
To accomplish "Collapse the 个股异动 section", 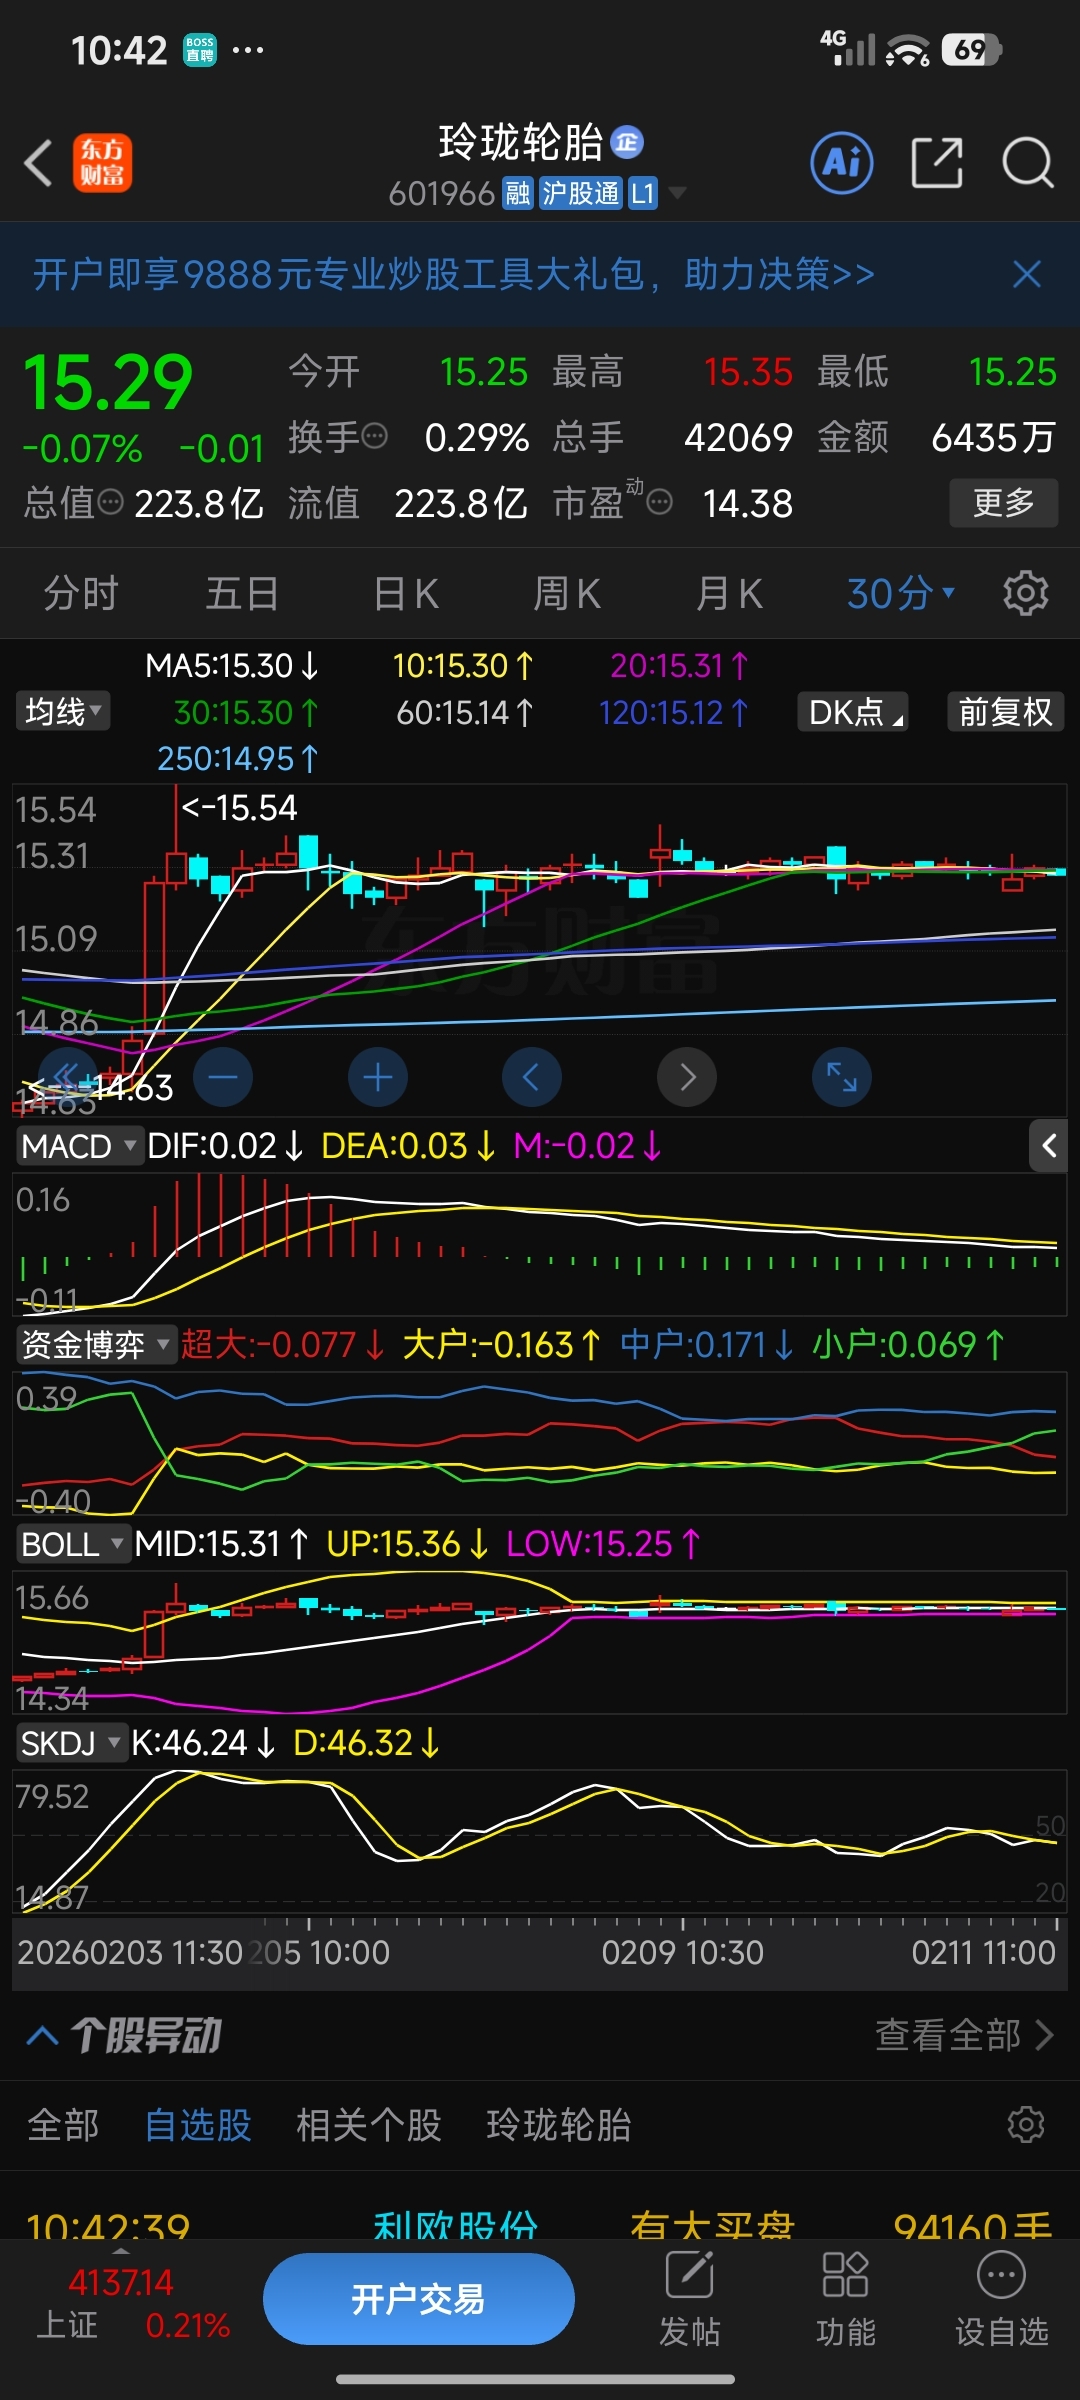I will pos(42,2035).
